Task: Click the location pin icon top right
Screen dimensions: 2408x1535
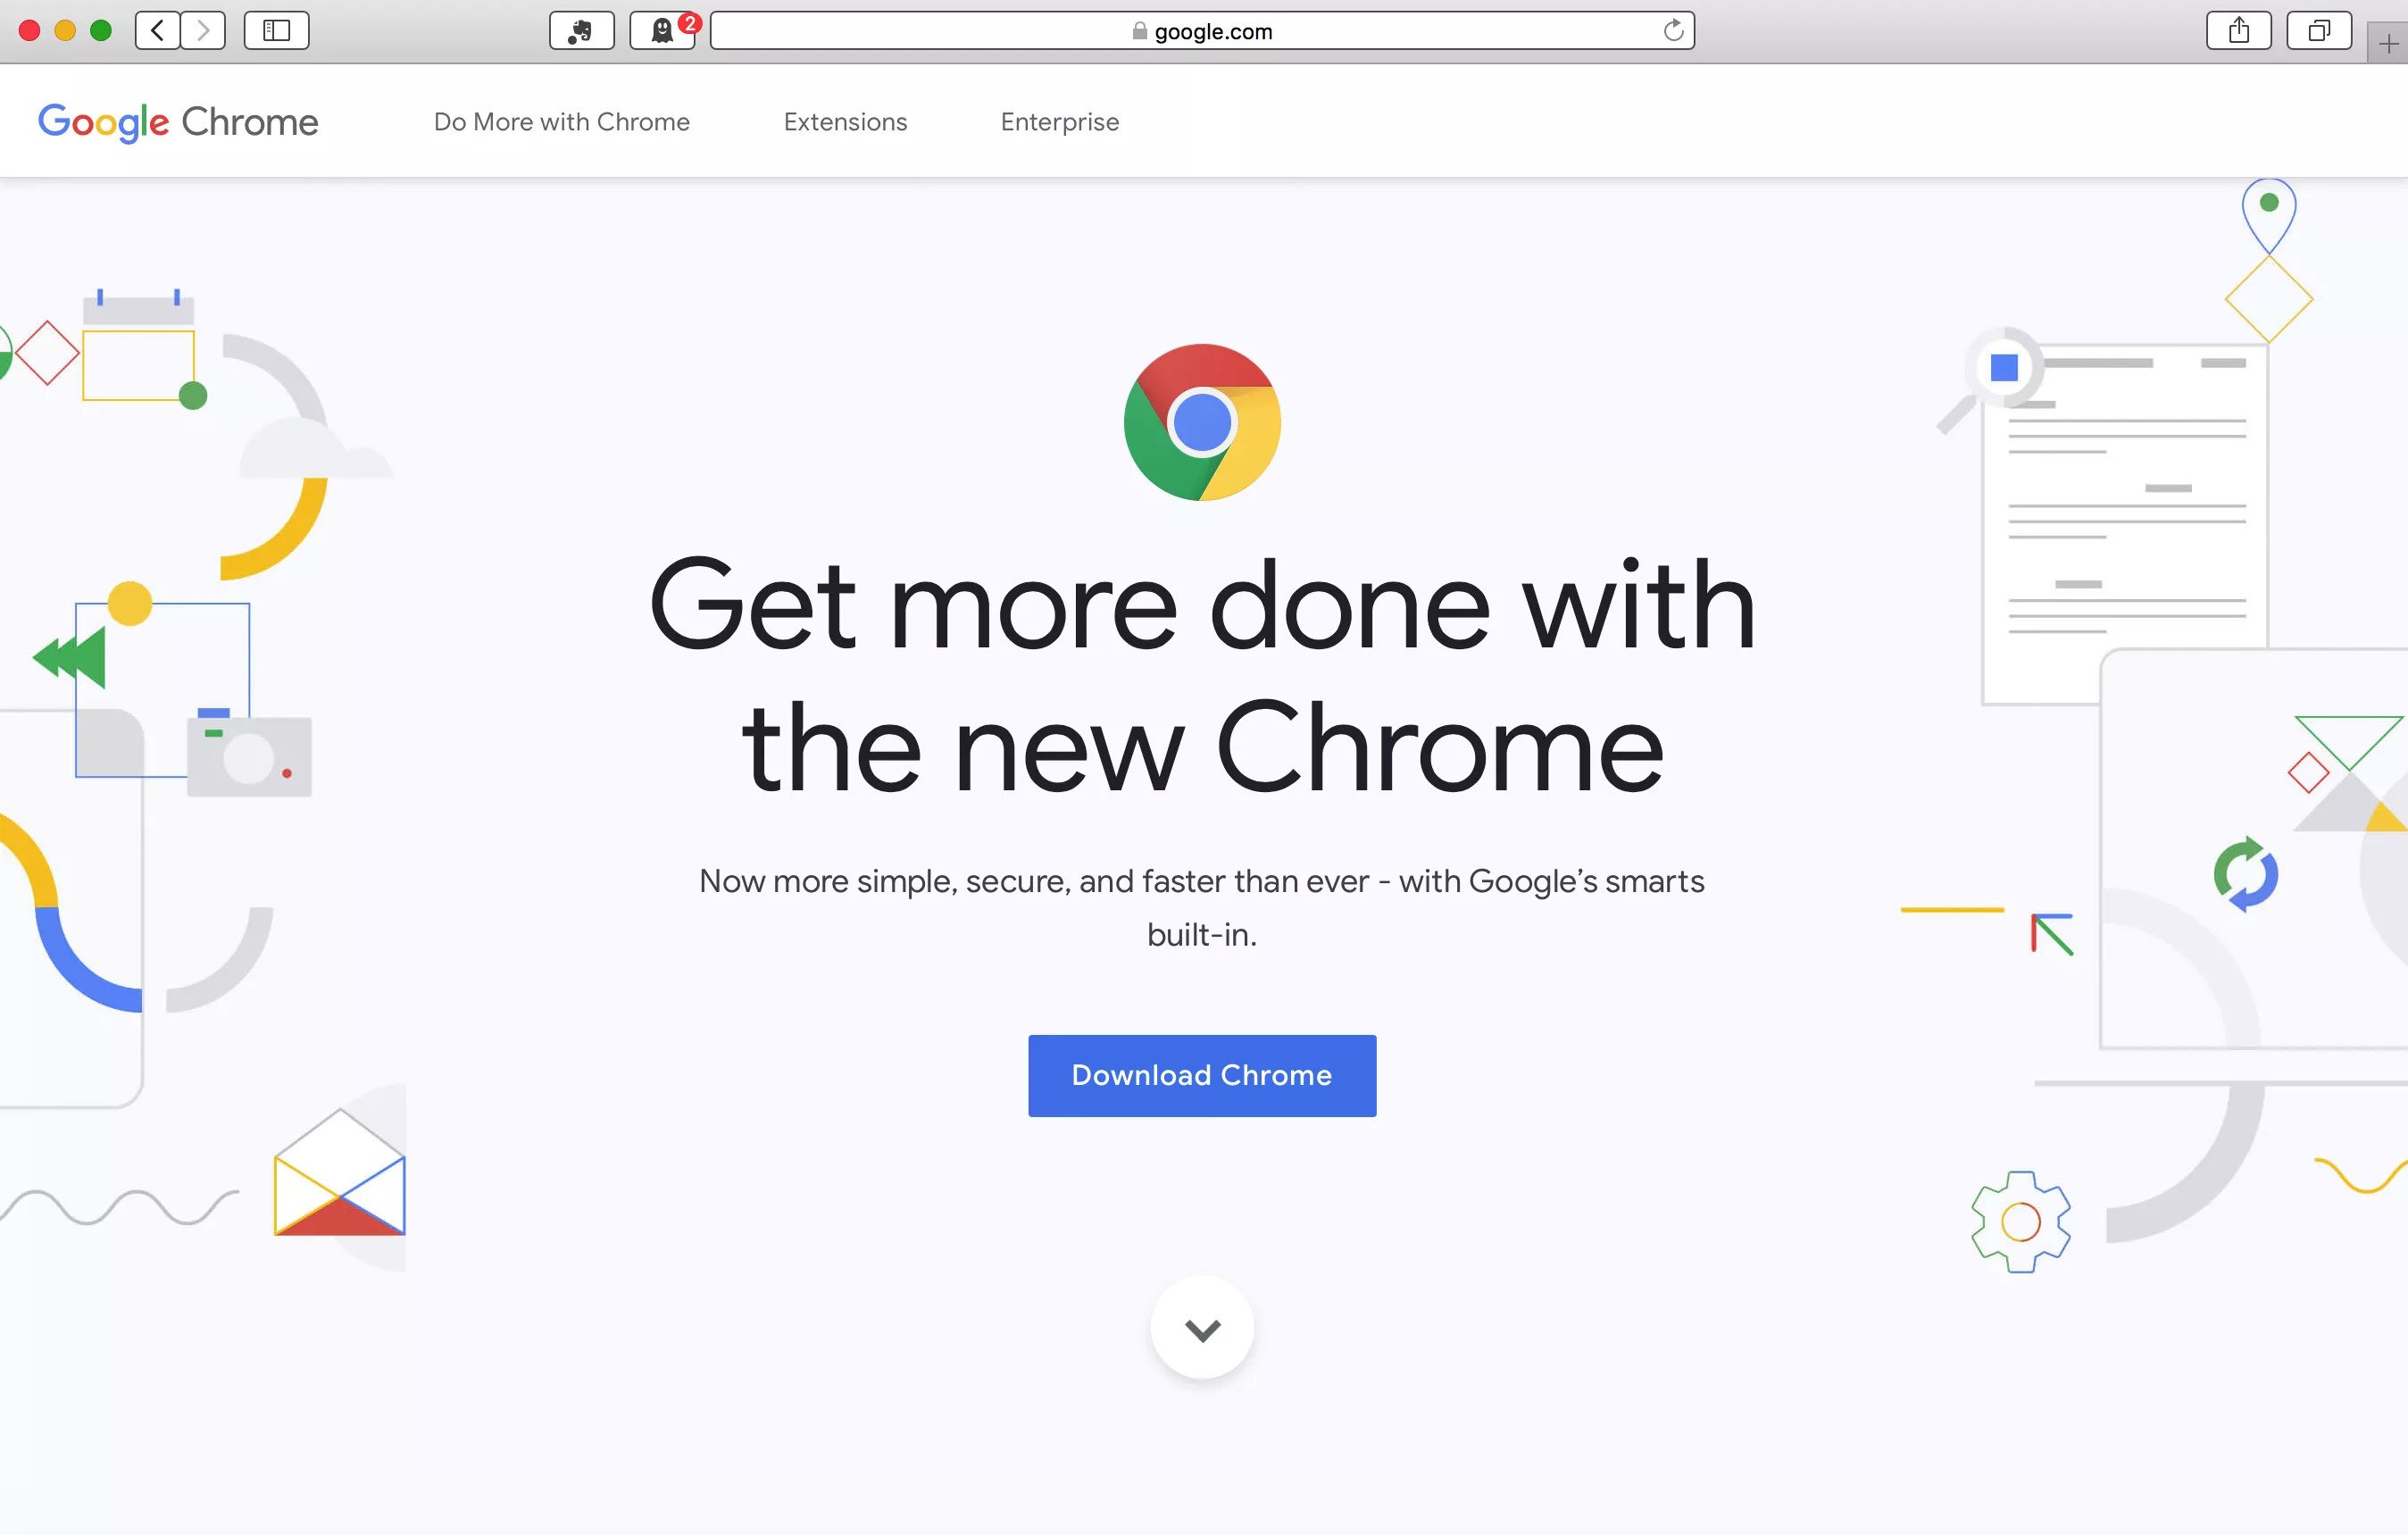Action: (x=2268, y=213)
